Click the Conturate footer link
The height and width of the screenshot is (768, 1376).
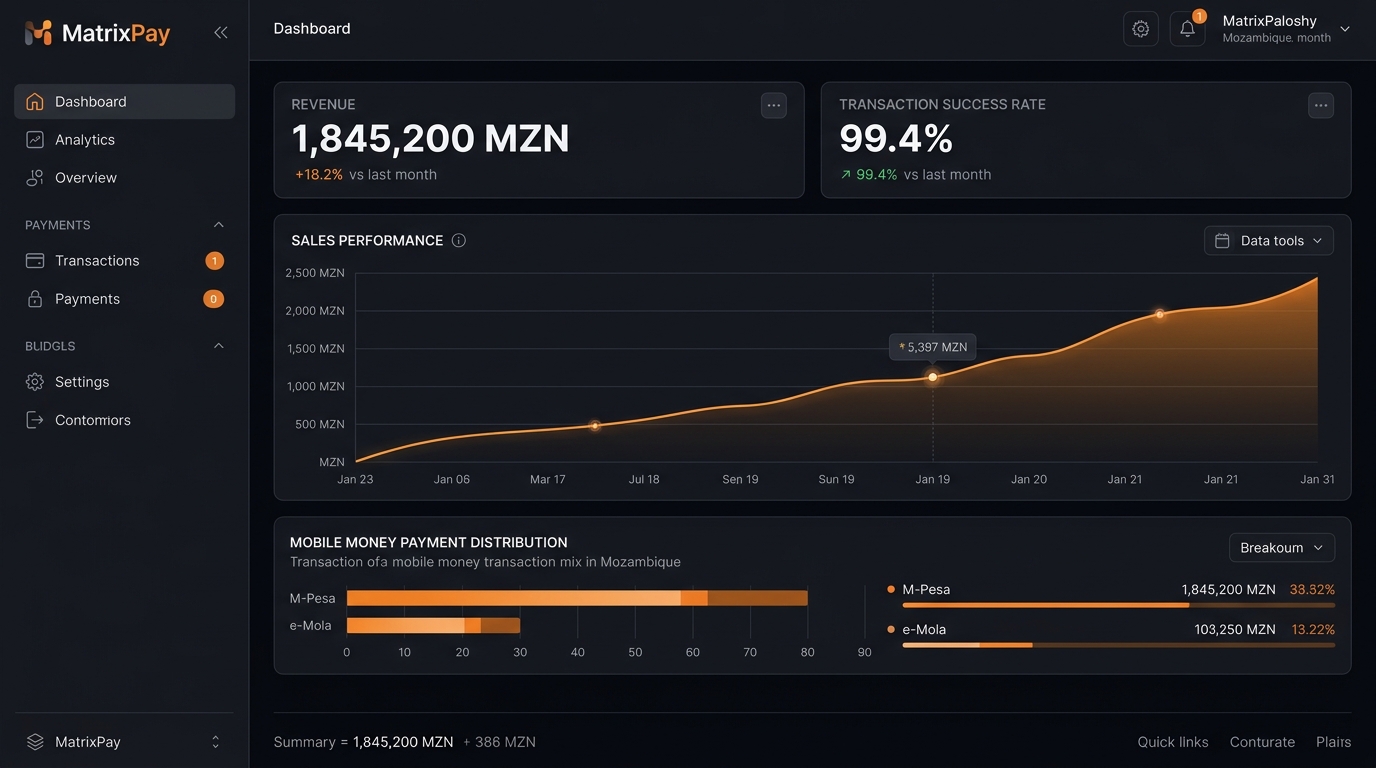(1262, 742)
